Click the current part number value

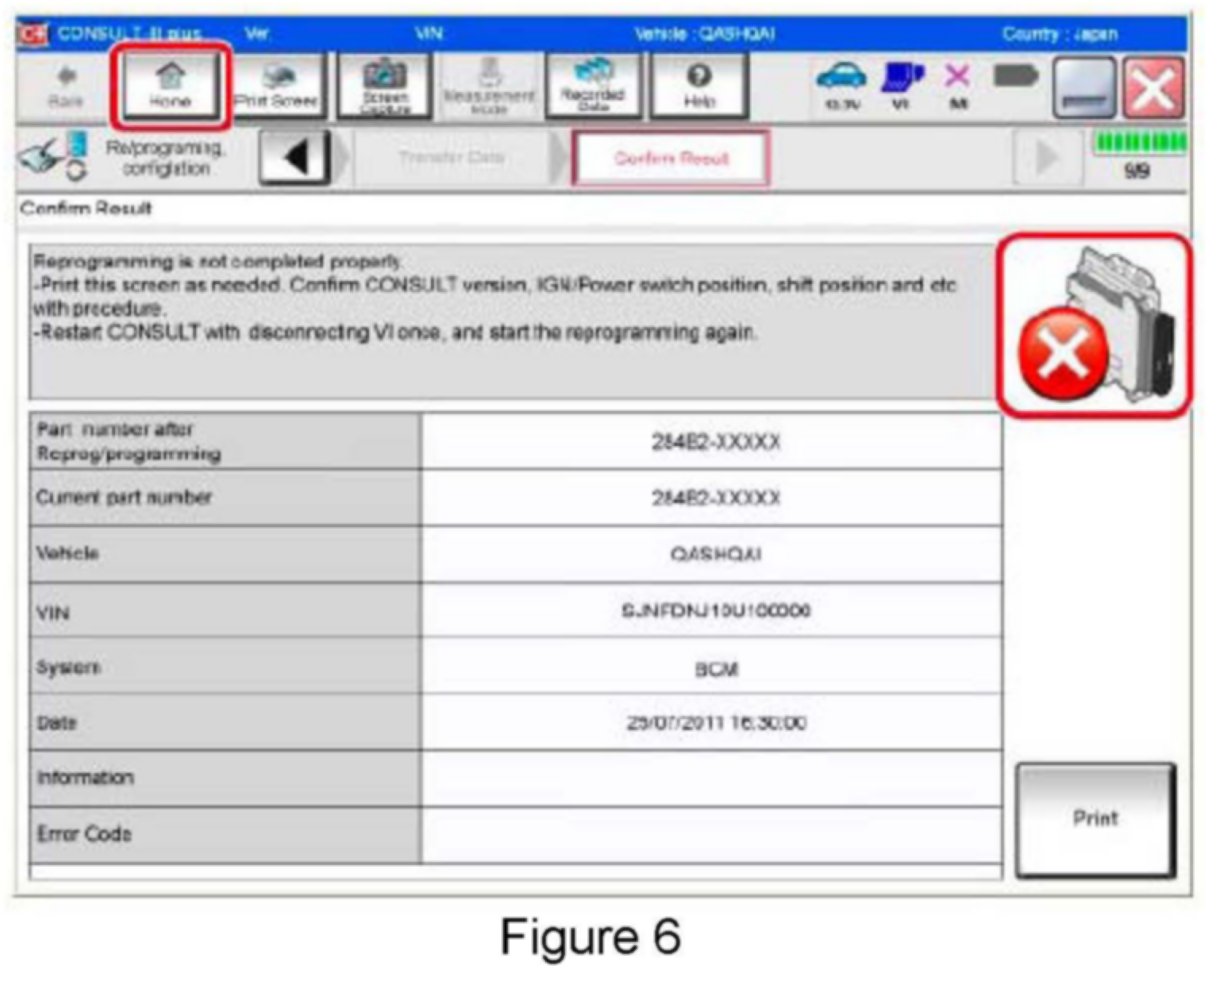click(711, 498)
